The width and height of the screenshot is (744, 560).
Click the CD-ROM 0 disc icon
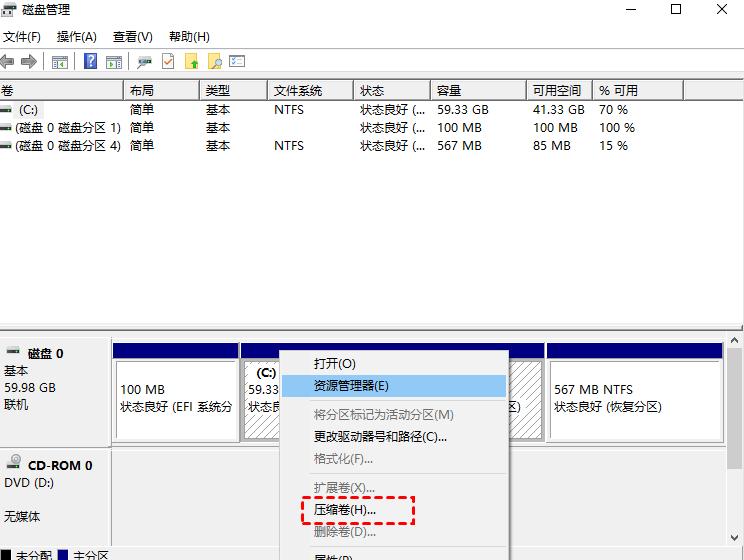click(14, 462)
